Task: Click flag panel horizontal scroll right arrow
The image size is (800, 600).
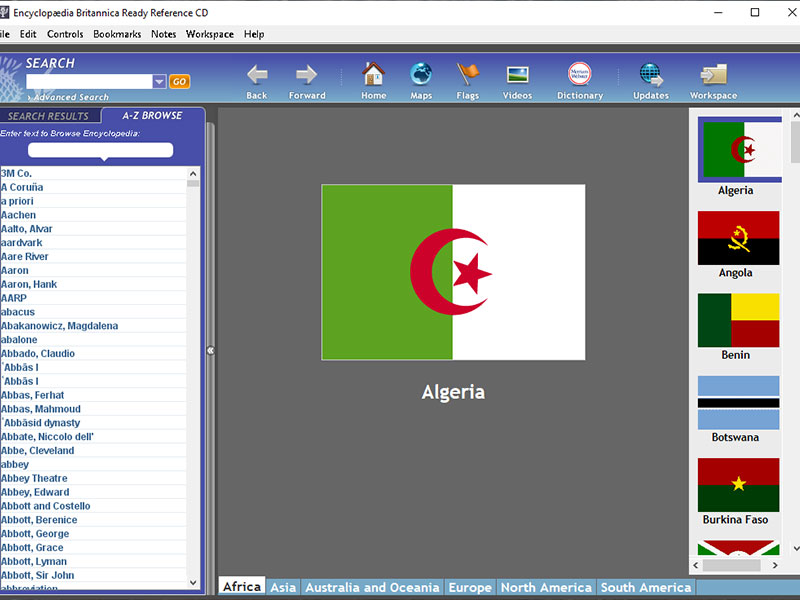Action: point(775,565)
